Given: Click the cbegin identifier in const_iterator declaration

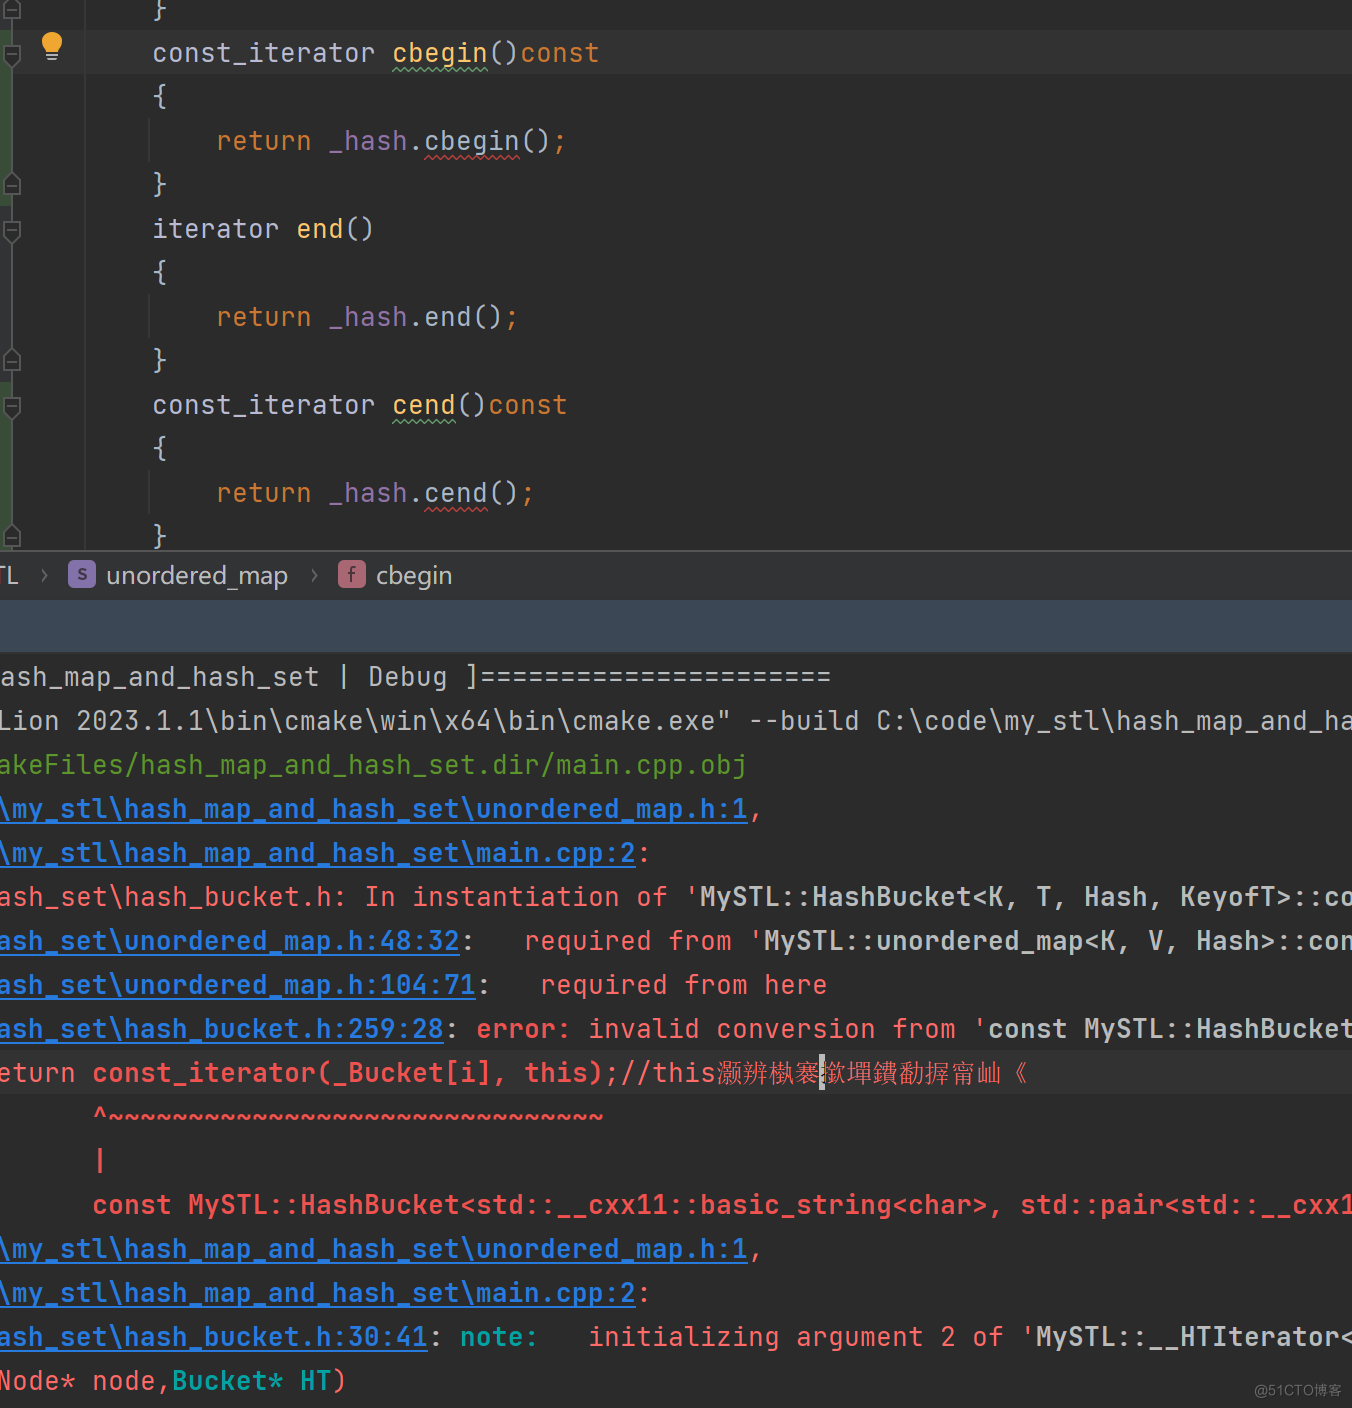Looking at the screenshot, I should pyautogui.click(x=440, y=53).
